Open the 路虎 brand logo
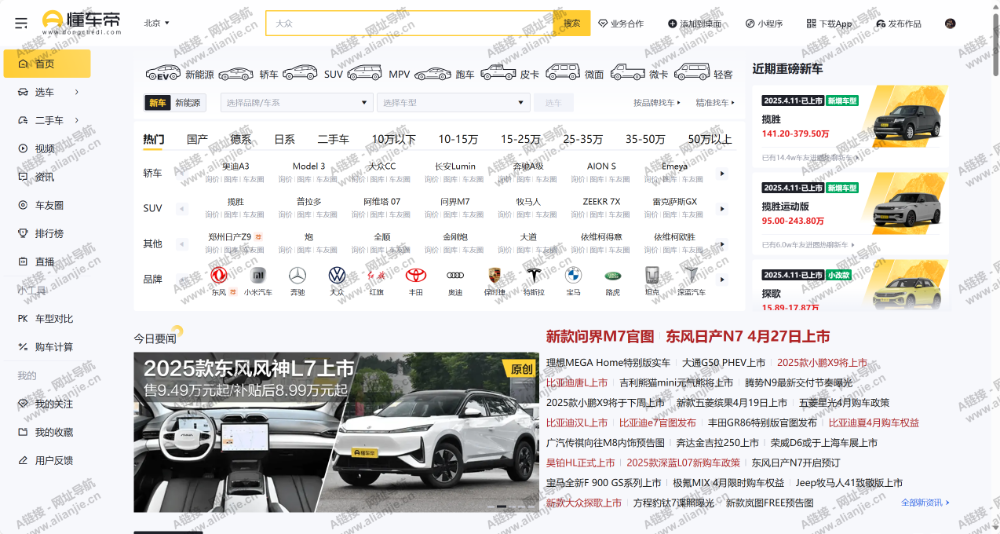This screenshot has height=534, width=1000. (x=613, y=276)
